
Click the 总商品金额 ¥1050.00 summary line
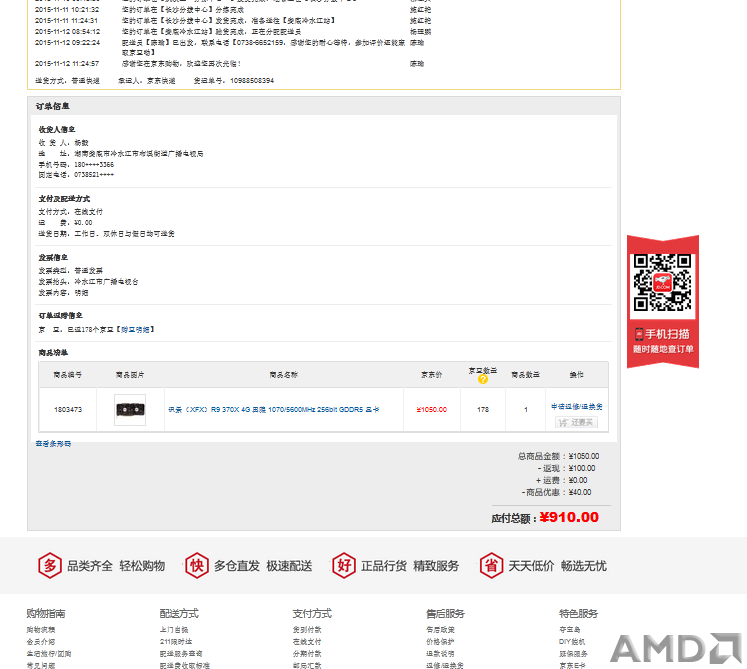coord(558,456)
